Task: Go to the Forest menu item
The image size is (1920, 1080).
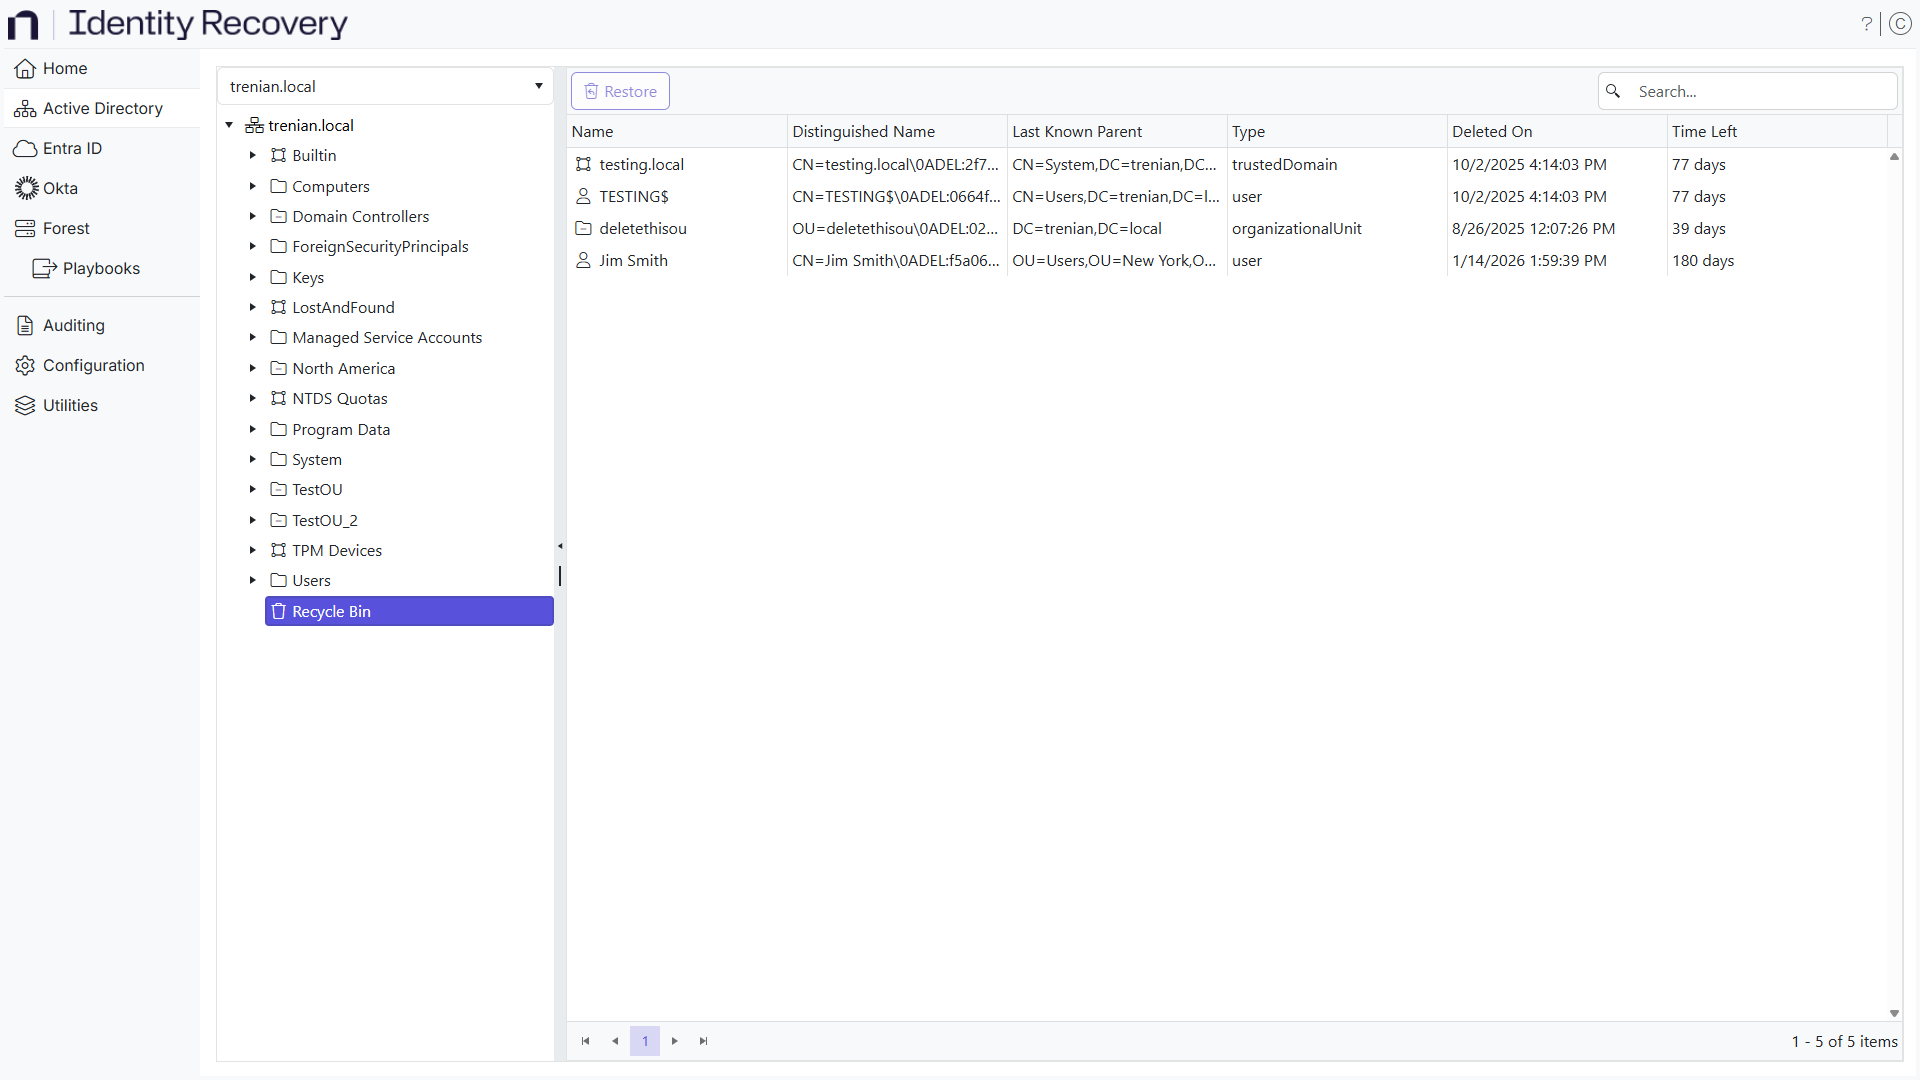Action: [66, 228]
